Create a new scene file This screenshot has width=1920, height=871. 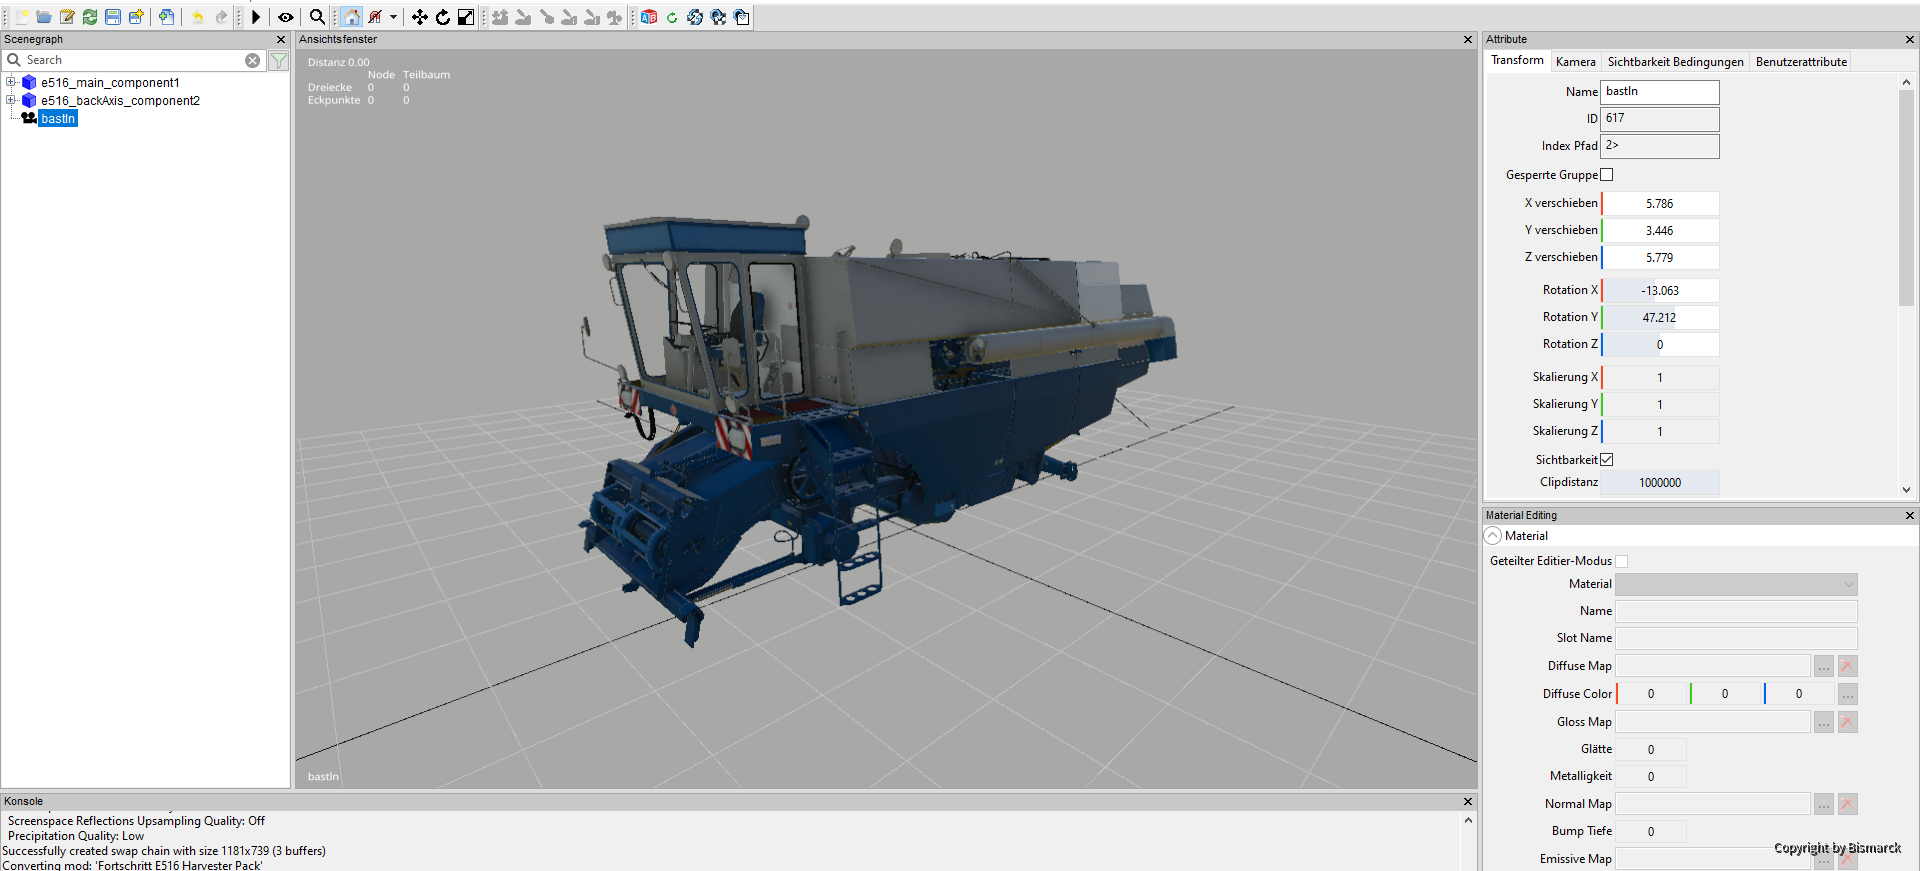(x=21, y=17)
